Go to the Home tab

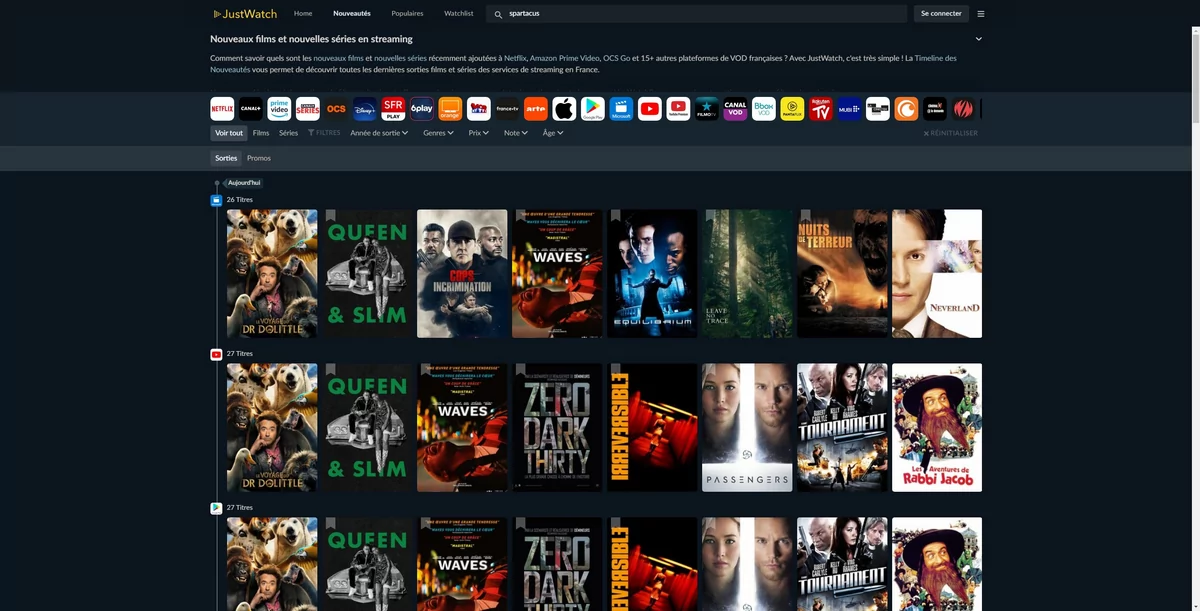[303, 14]
